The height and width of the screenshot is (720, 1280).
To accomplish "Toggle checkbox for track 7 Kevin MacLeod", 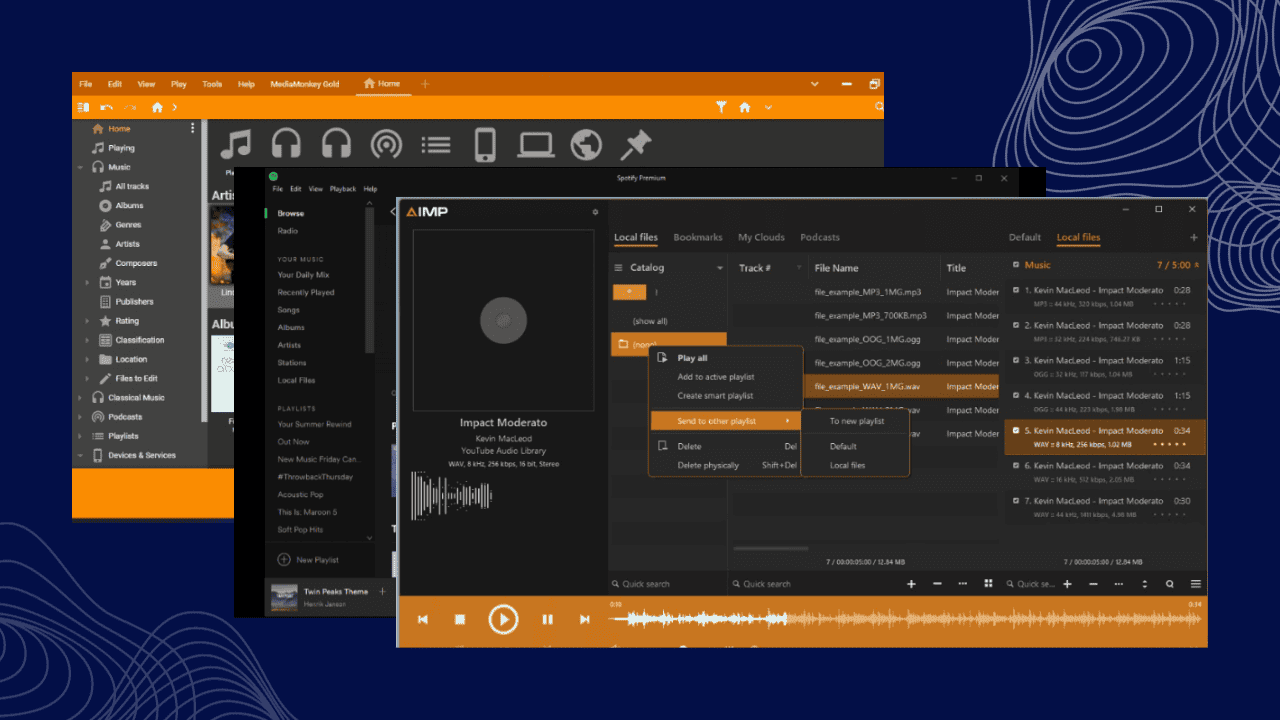I will click(x=1016, y=500).
